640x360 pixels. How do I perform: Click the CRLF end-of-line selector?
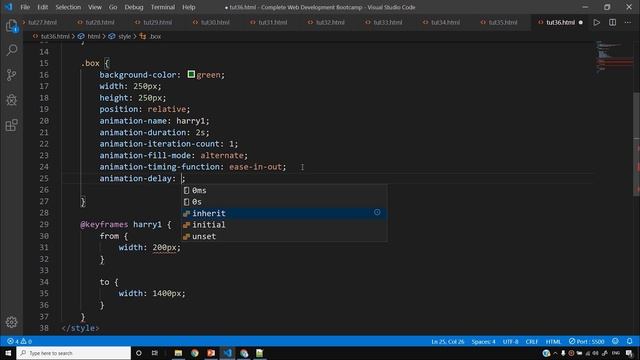tap(531, 341)
